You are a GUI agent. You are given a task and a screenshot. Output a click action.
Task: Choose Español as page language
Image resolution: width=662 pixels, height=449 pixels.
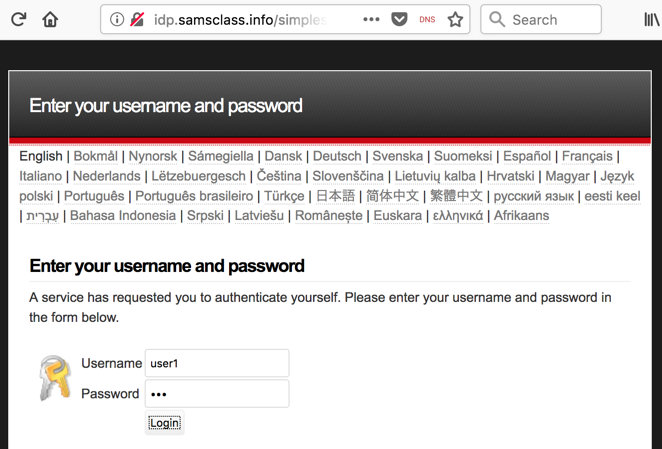point(527,156)
